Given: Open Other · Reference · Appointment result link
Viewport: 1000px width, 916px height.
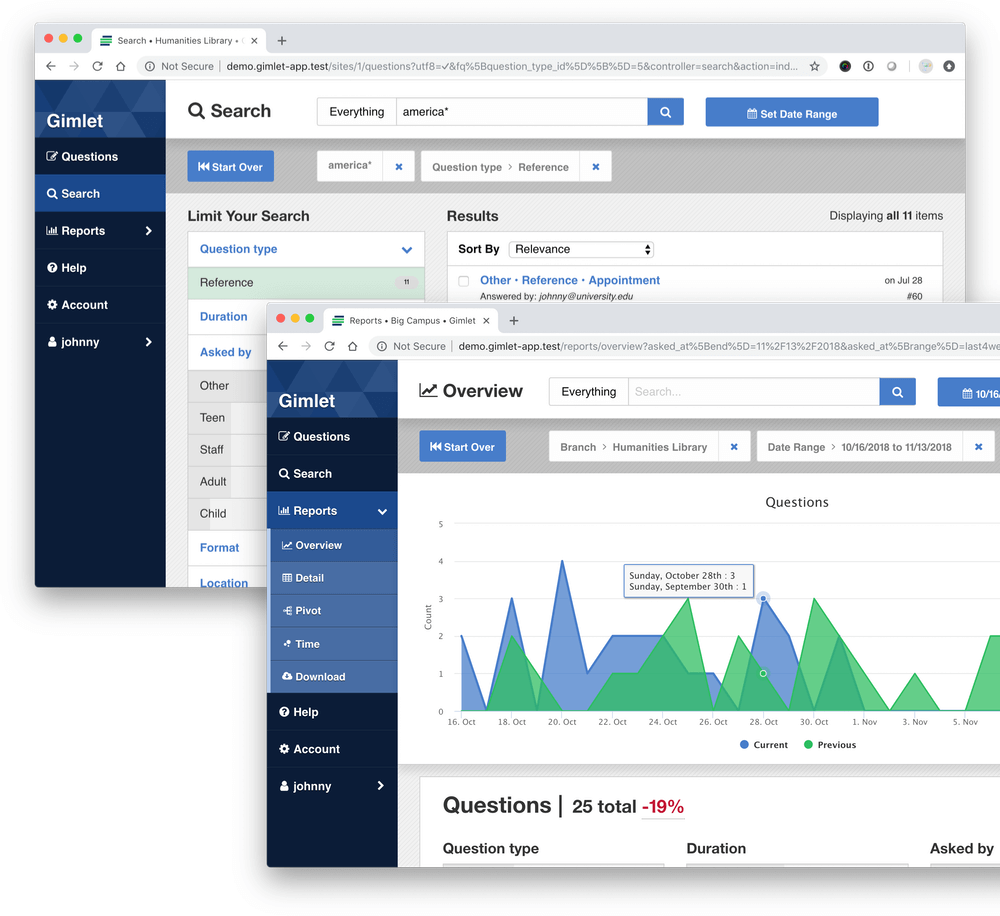Looking at the screenshot, I should [570, 280].
